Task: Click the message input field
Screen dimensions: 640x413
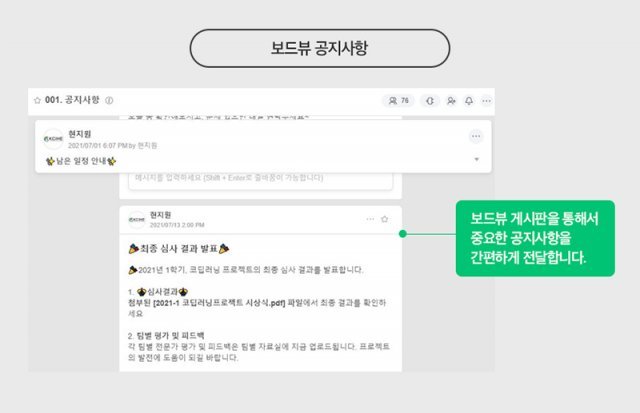Action: (260, 180)
